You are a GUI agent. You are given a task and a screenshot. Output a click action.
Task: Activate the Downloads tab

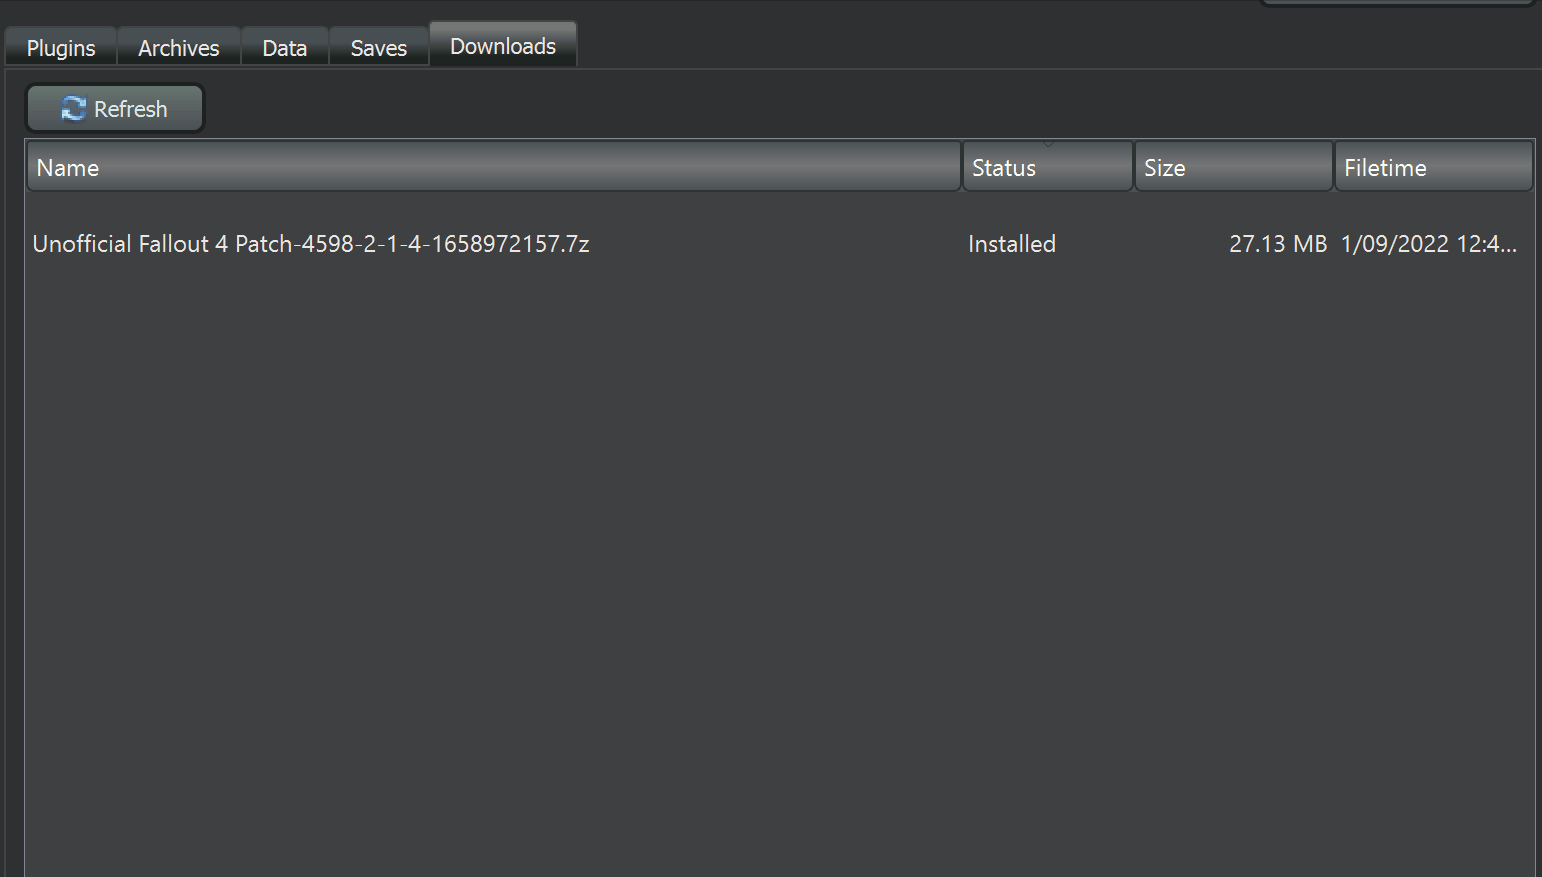(502, 46)
